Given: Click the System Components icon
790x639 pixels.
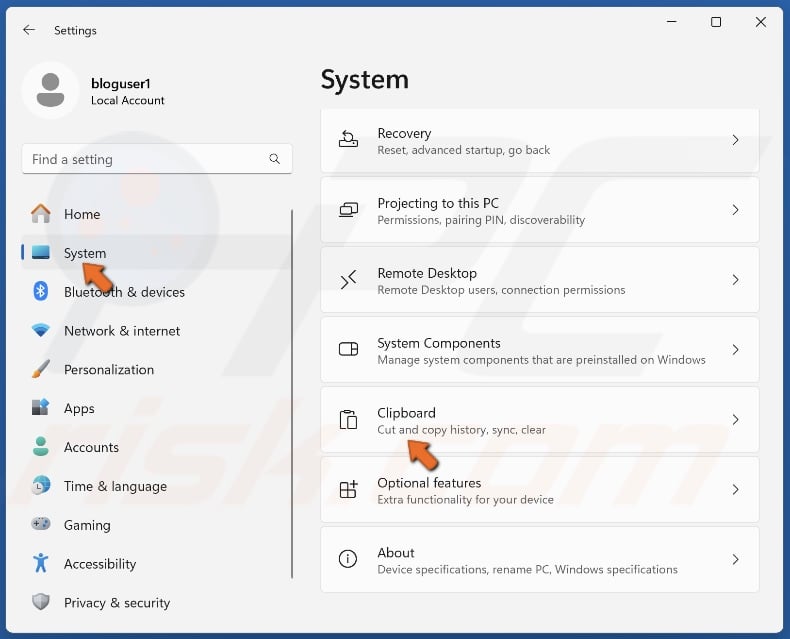Looking at the screenshot, I should coord(348,349).
